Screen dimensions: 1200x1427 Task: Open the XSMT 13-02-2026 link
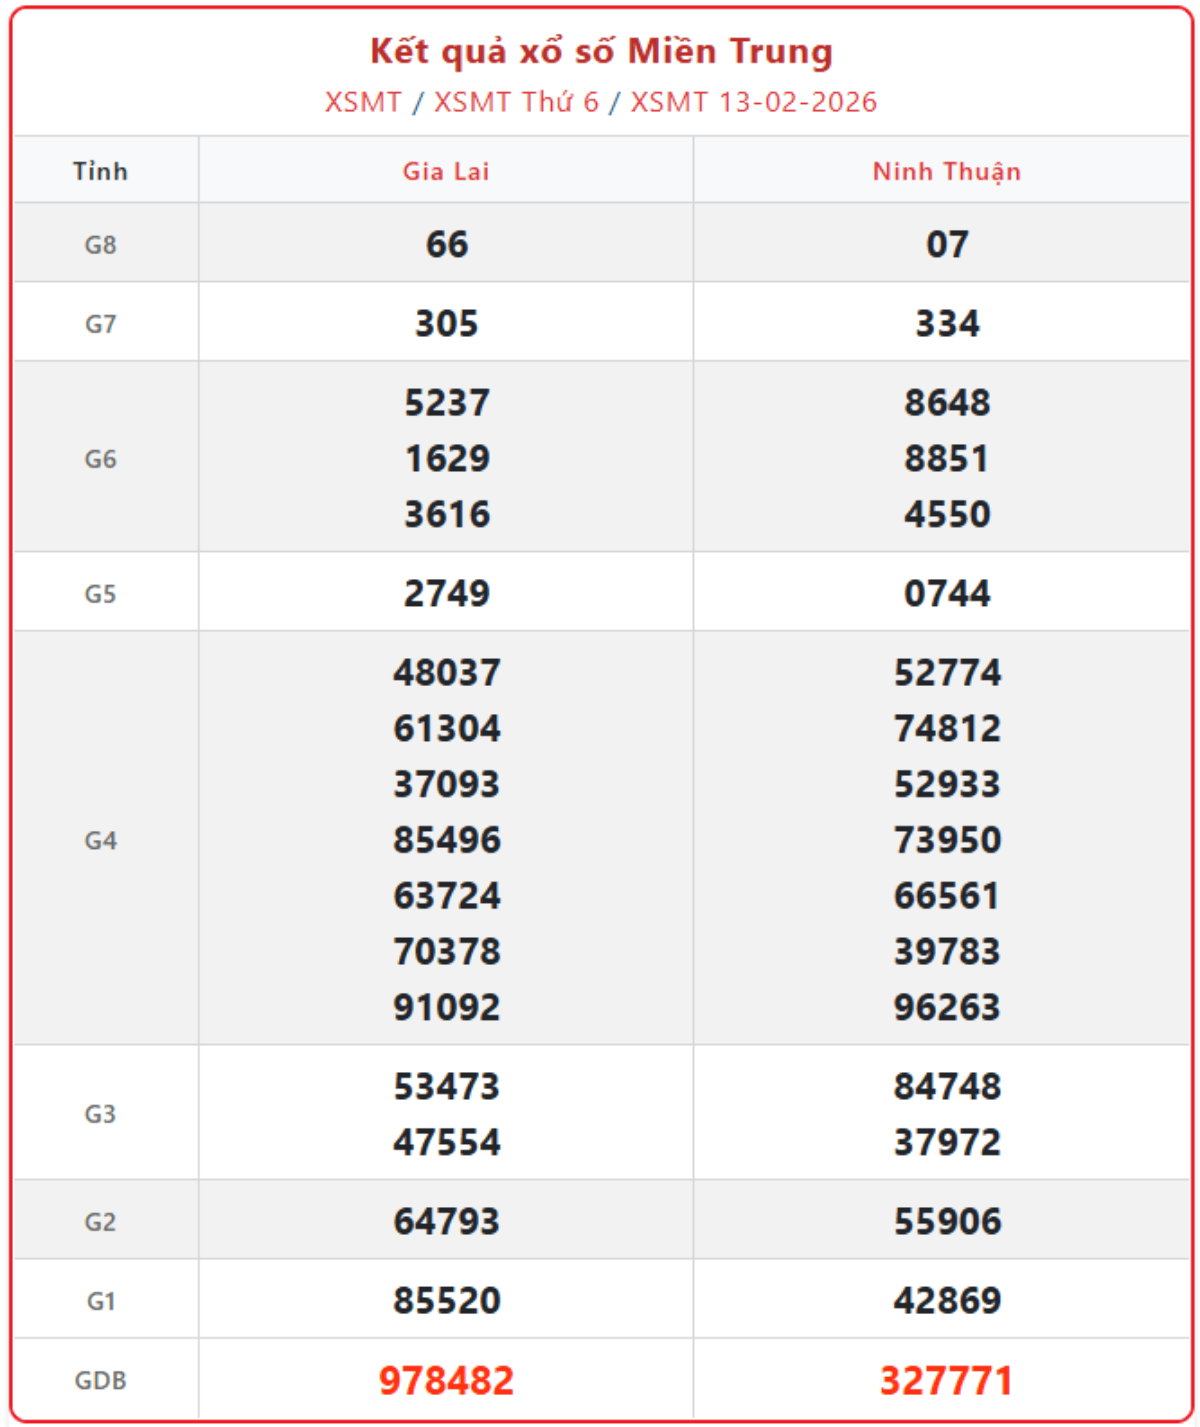(x=753, y=102)
